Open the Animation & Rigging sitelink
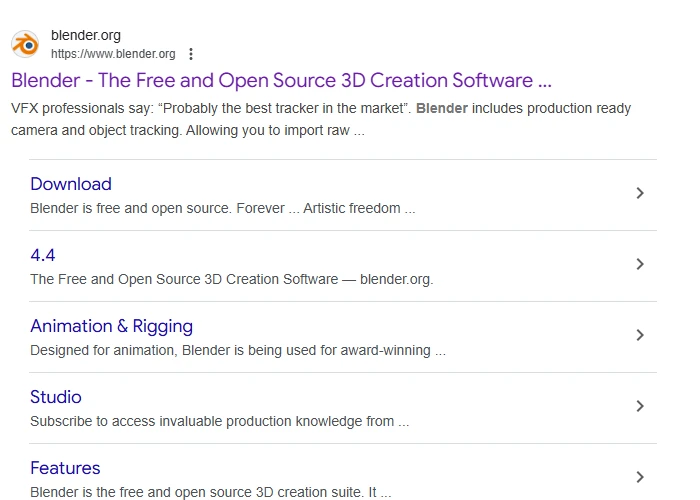700x500 pixels. pos(112,326)
